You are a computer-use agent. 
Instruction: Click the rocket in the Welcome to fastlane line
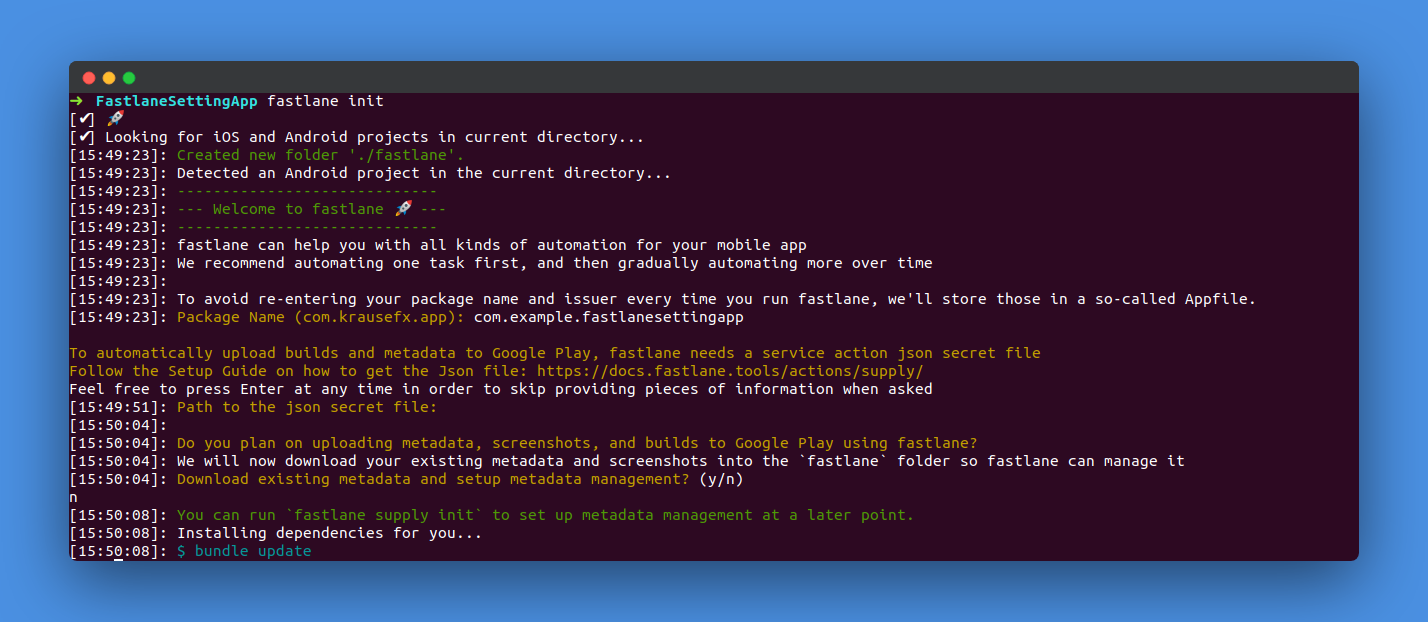pos(403,209)
